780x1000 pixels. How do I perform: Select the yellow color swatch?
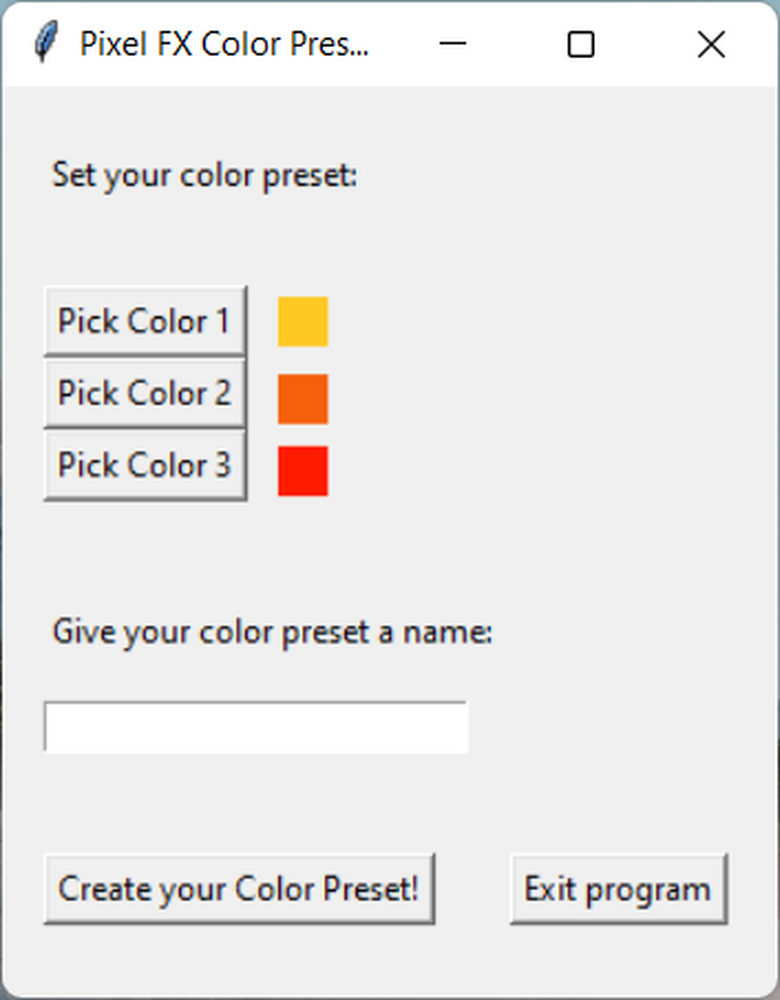(302, 321)
